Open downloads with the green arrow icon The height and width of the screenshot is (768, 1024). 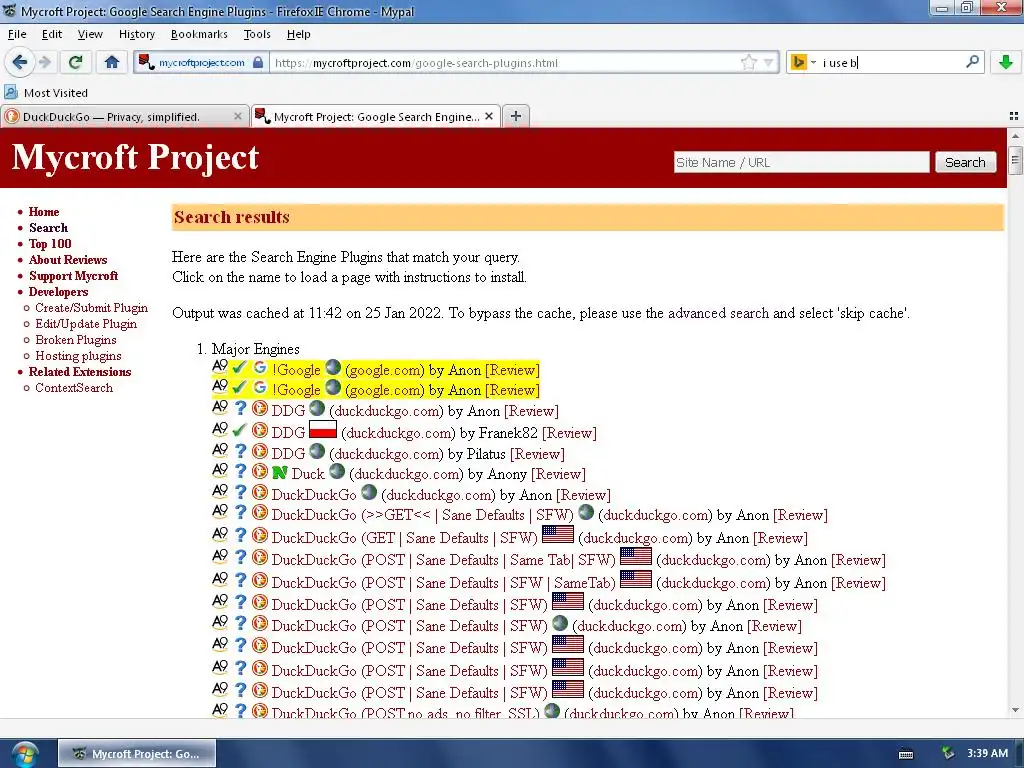(1006, 63)
